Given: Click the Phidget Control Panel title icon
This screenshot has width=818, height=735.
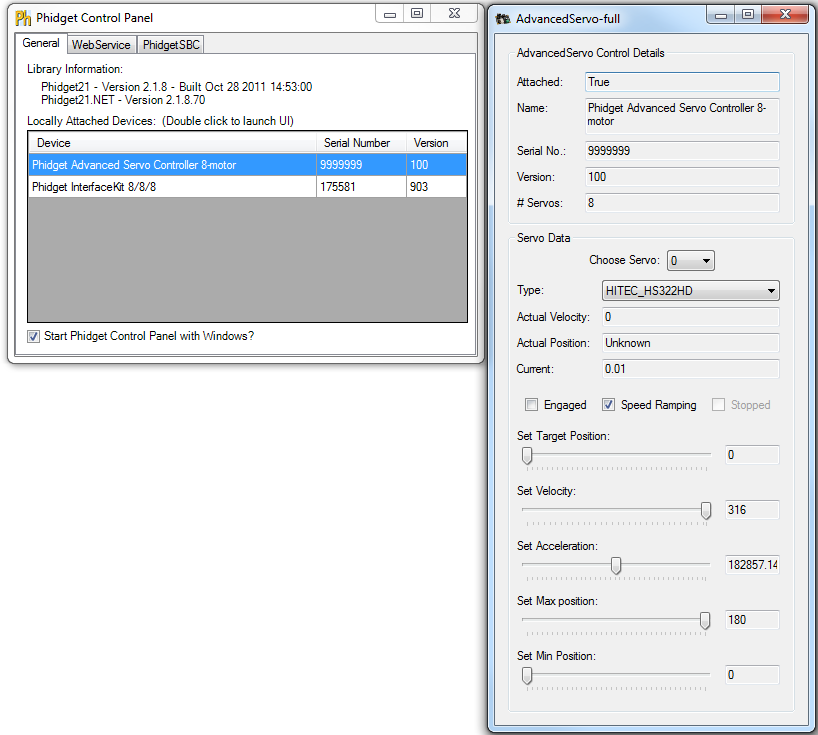Looking at the screenshot, I should (x=23, y=18).
